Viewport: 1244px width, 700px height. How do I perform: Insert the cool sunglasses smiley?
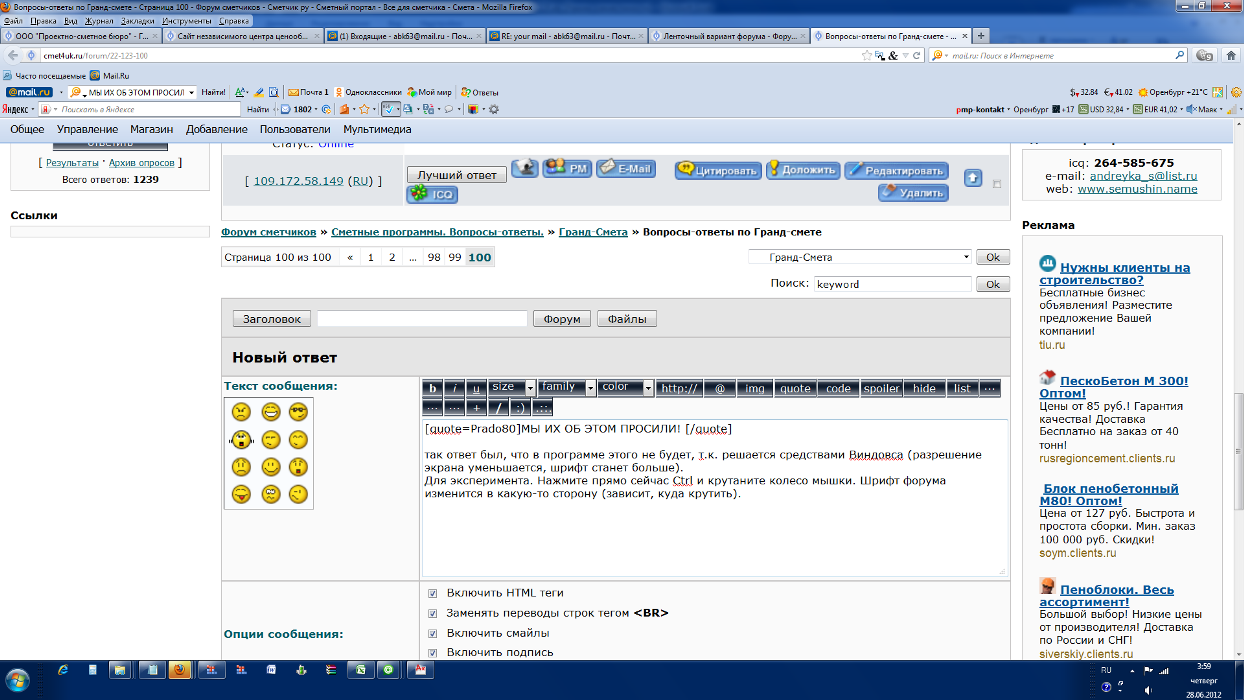coord(298,412)
